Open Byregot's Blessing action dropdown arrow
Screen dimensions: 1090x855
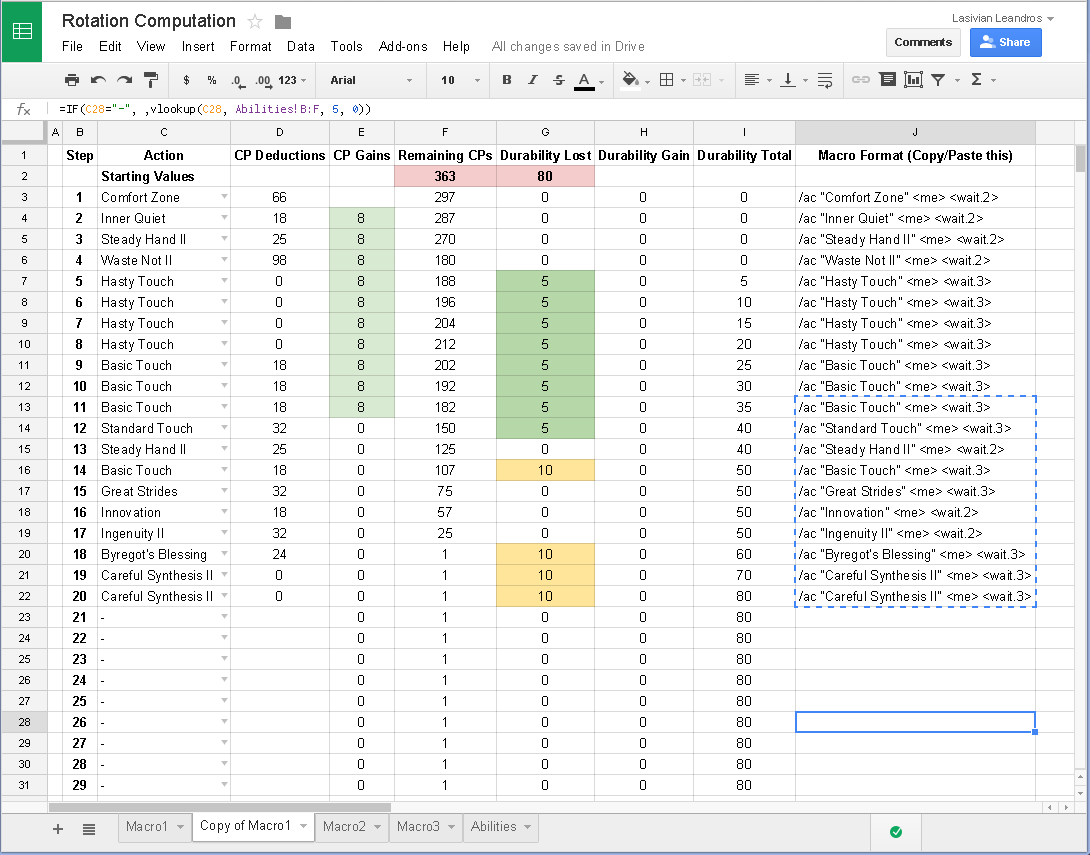[224, 553]
